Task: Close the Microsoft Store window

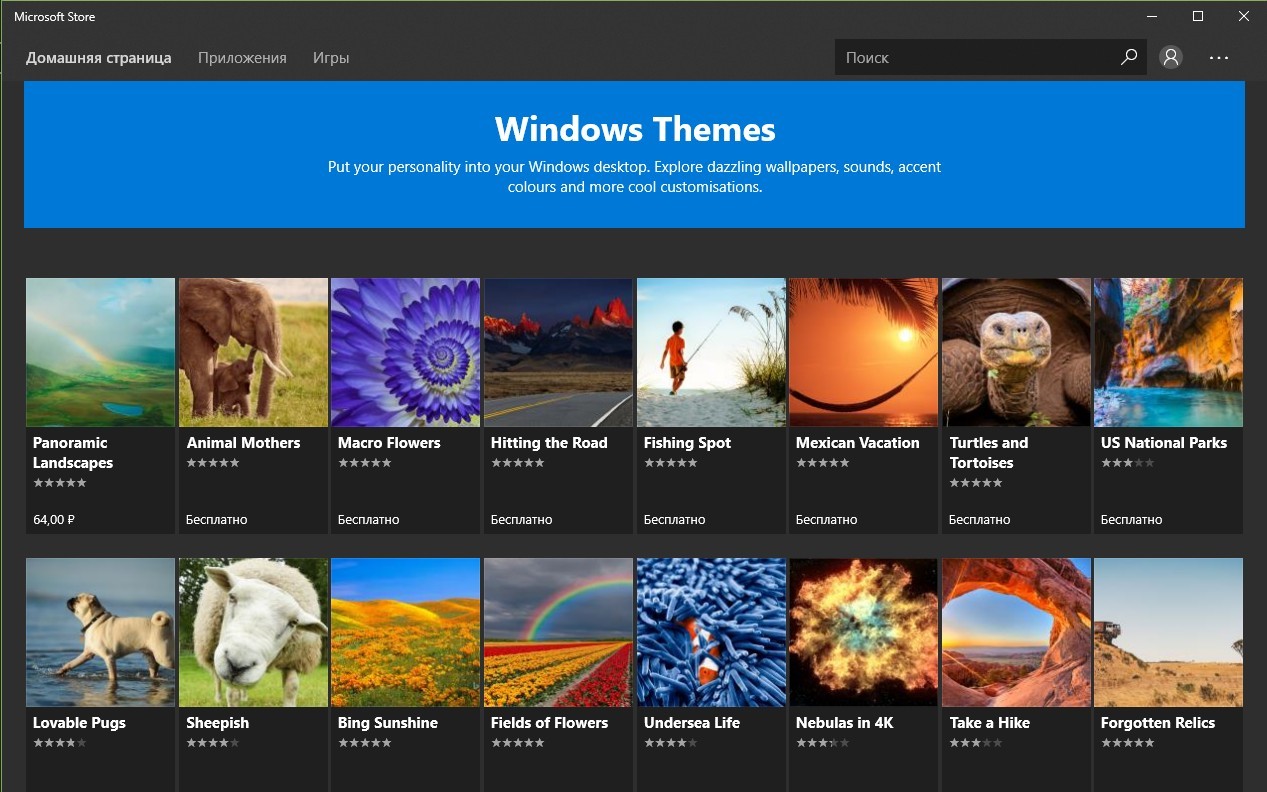Action: [1243, 16]
